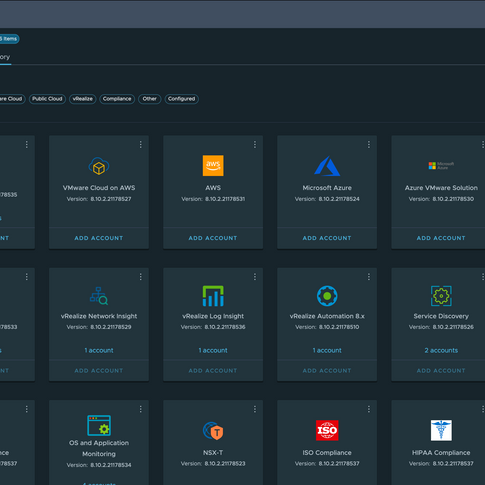This screenshot has height=485, width=485.
Task: Open 2 accounts link under Service Discovery
Action: 441,350
